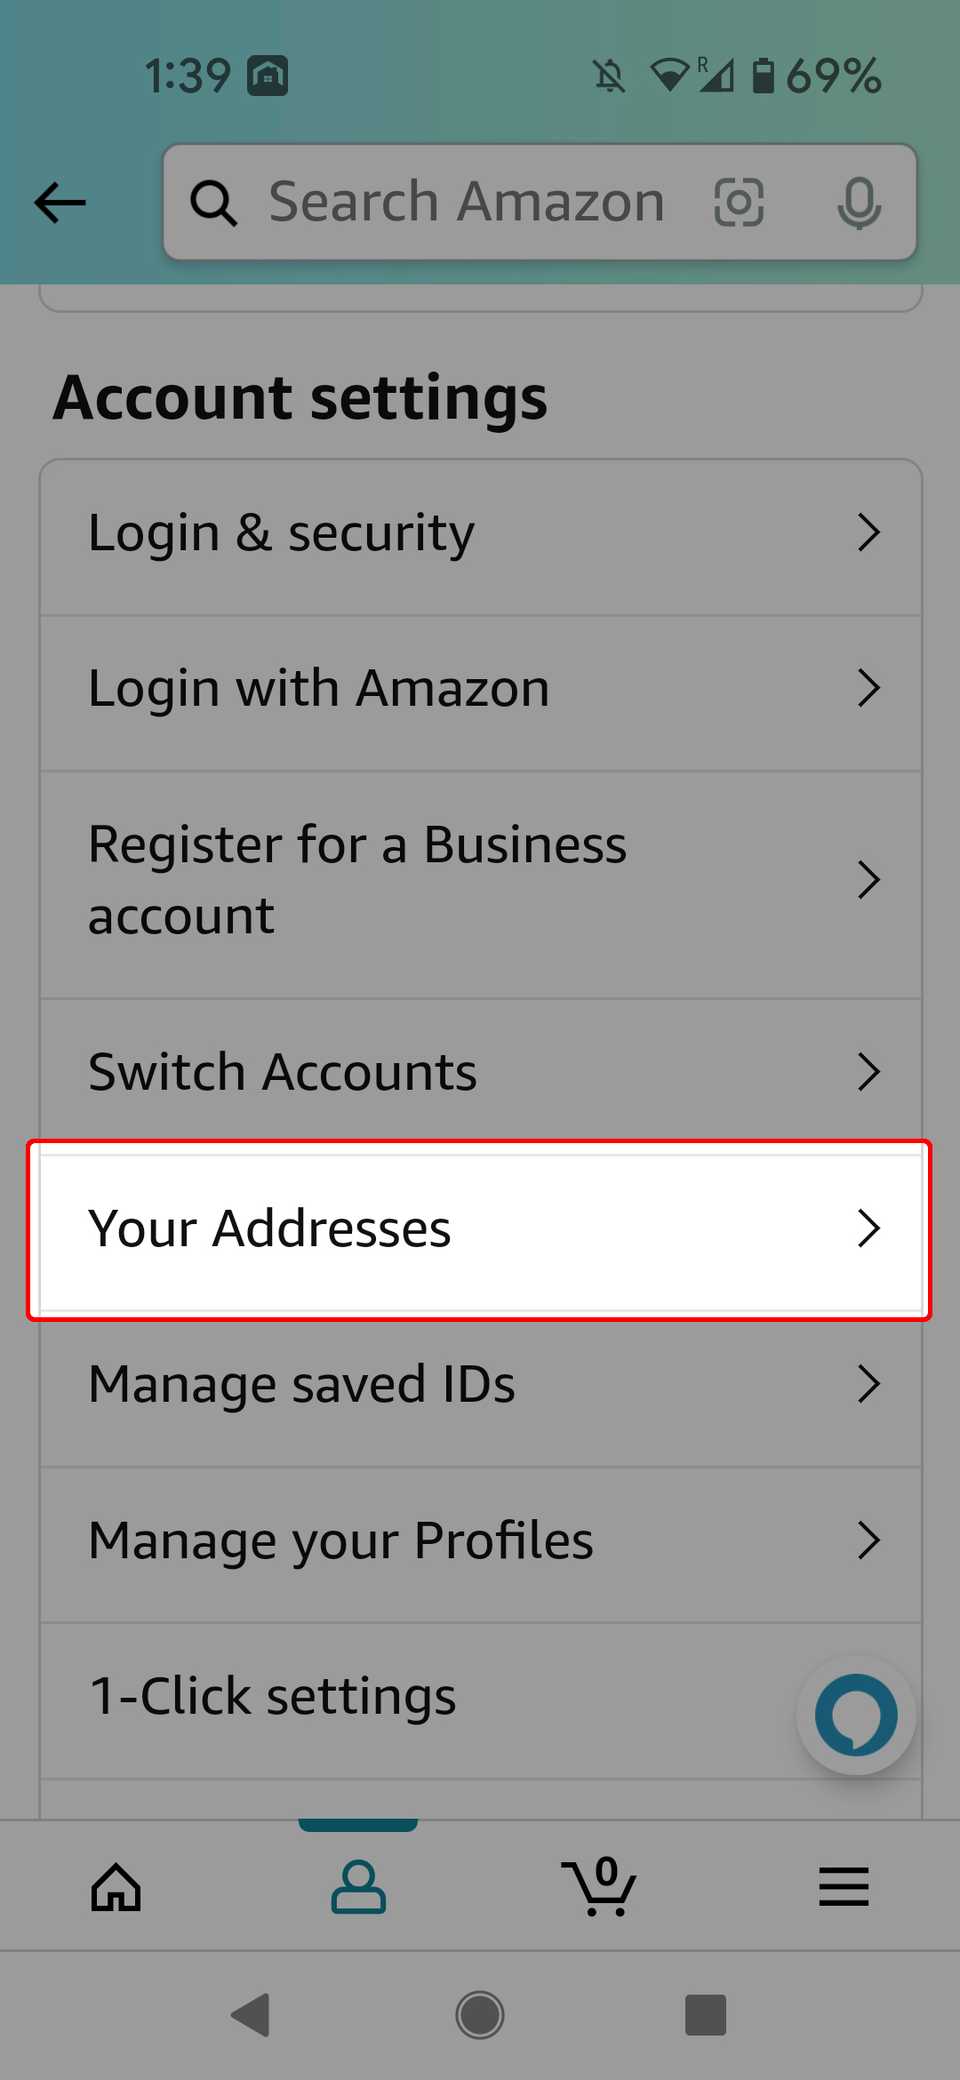Open the shopping cart icon
The width and height of the screenshot is (960, 2080).
[x=600, y=1887]
